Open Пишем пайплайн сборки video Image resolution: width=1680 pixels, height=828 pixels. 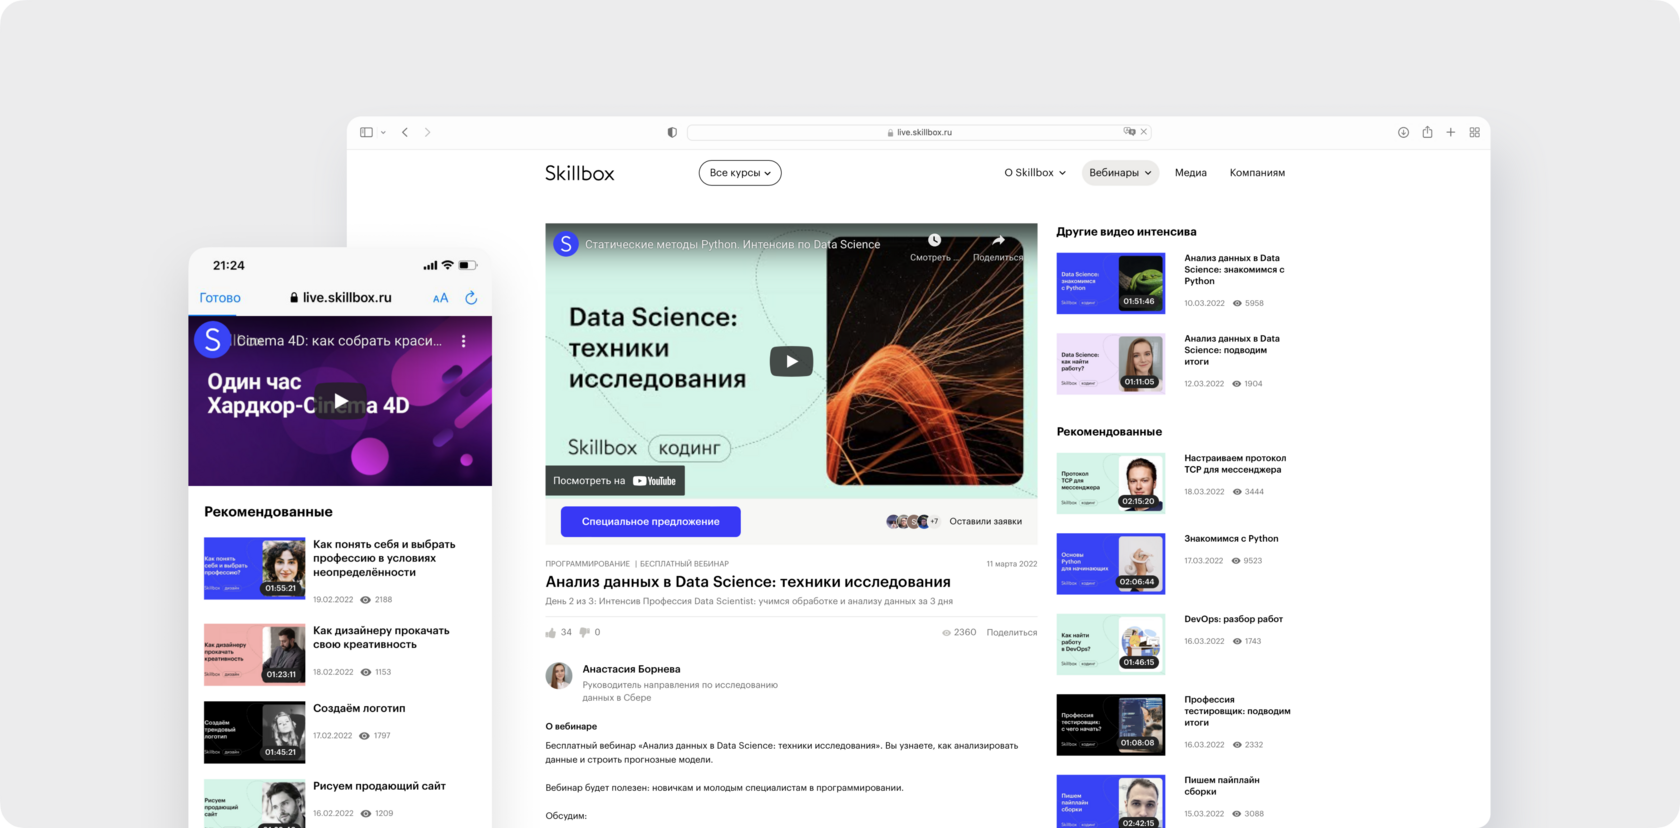(1222, 786)
